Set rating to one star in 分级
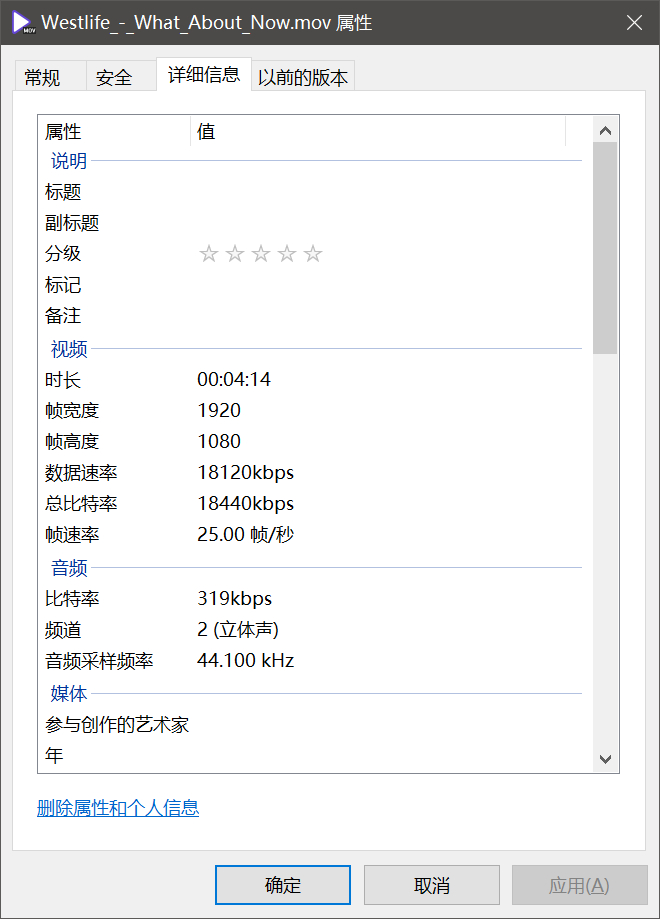Viewport: 660px width, 919px height. pos(209,254)
